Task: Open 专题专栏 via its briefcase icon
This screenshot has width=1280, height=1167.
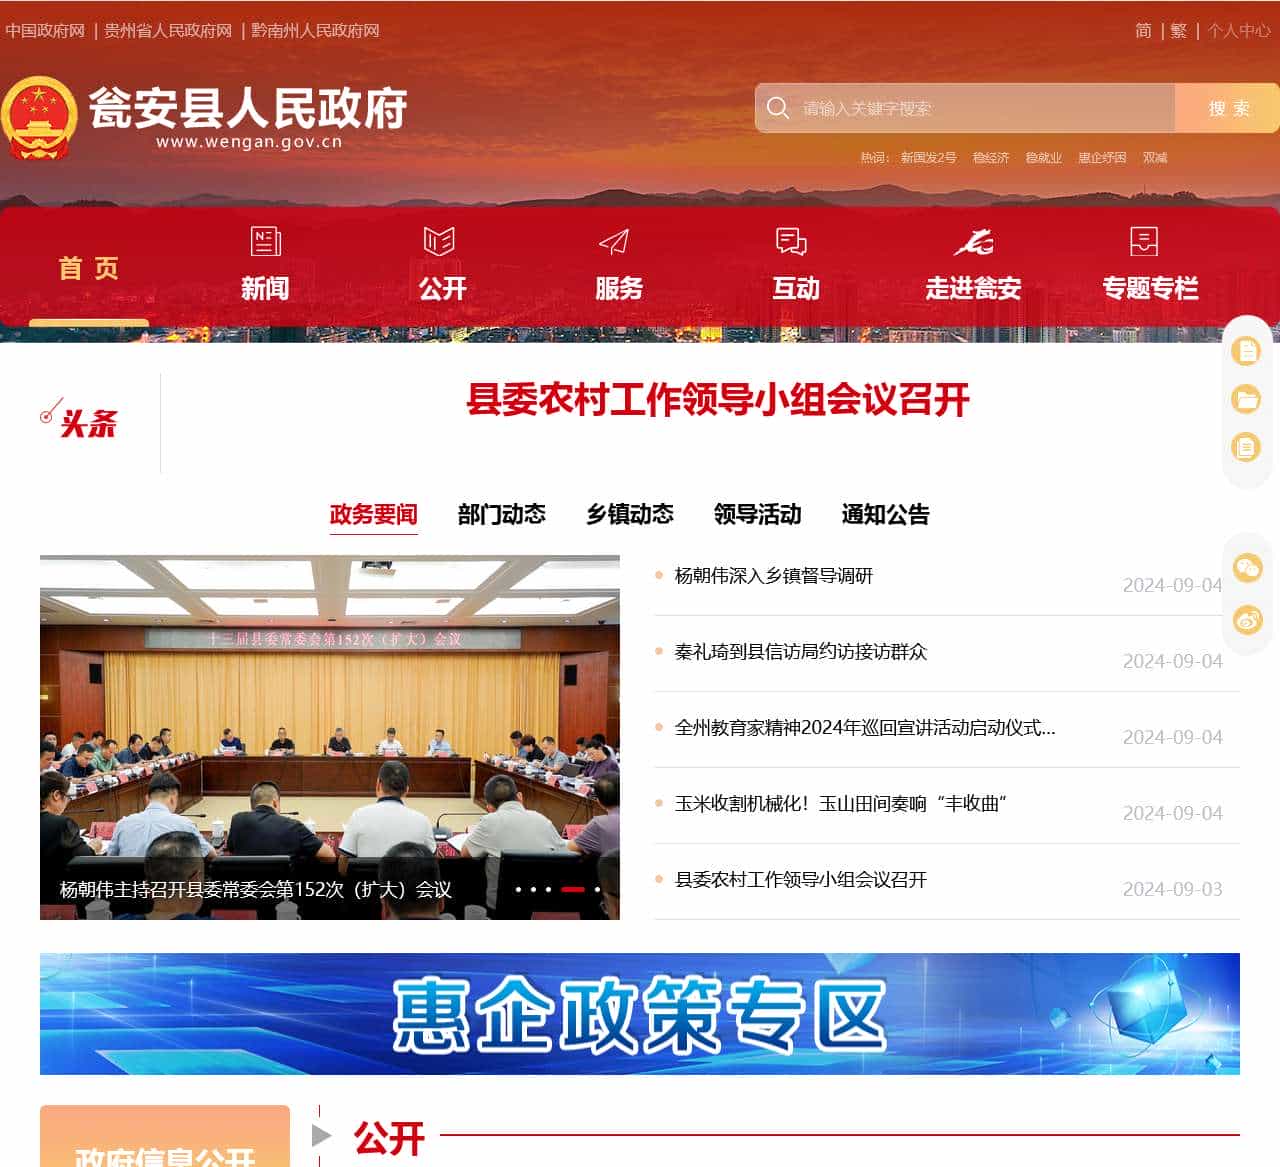Action: click(1146, 241)
